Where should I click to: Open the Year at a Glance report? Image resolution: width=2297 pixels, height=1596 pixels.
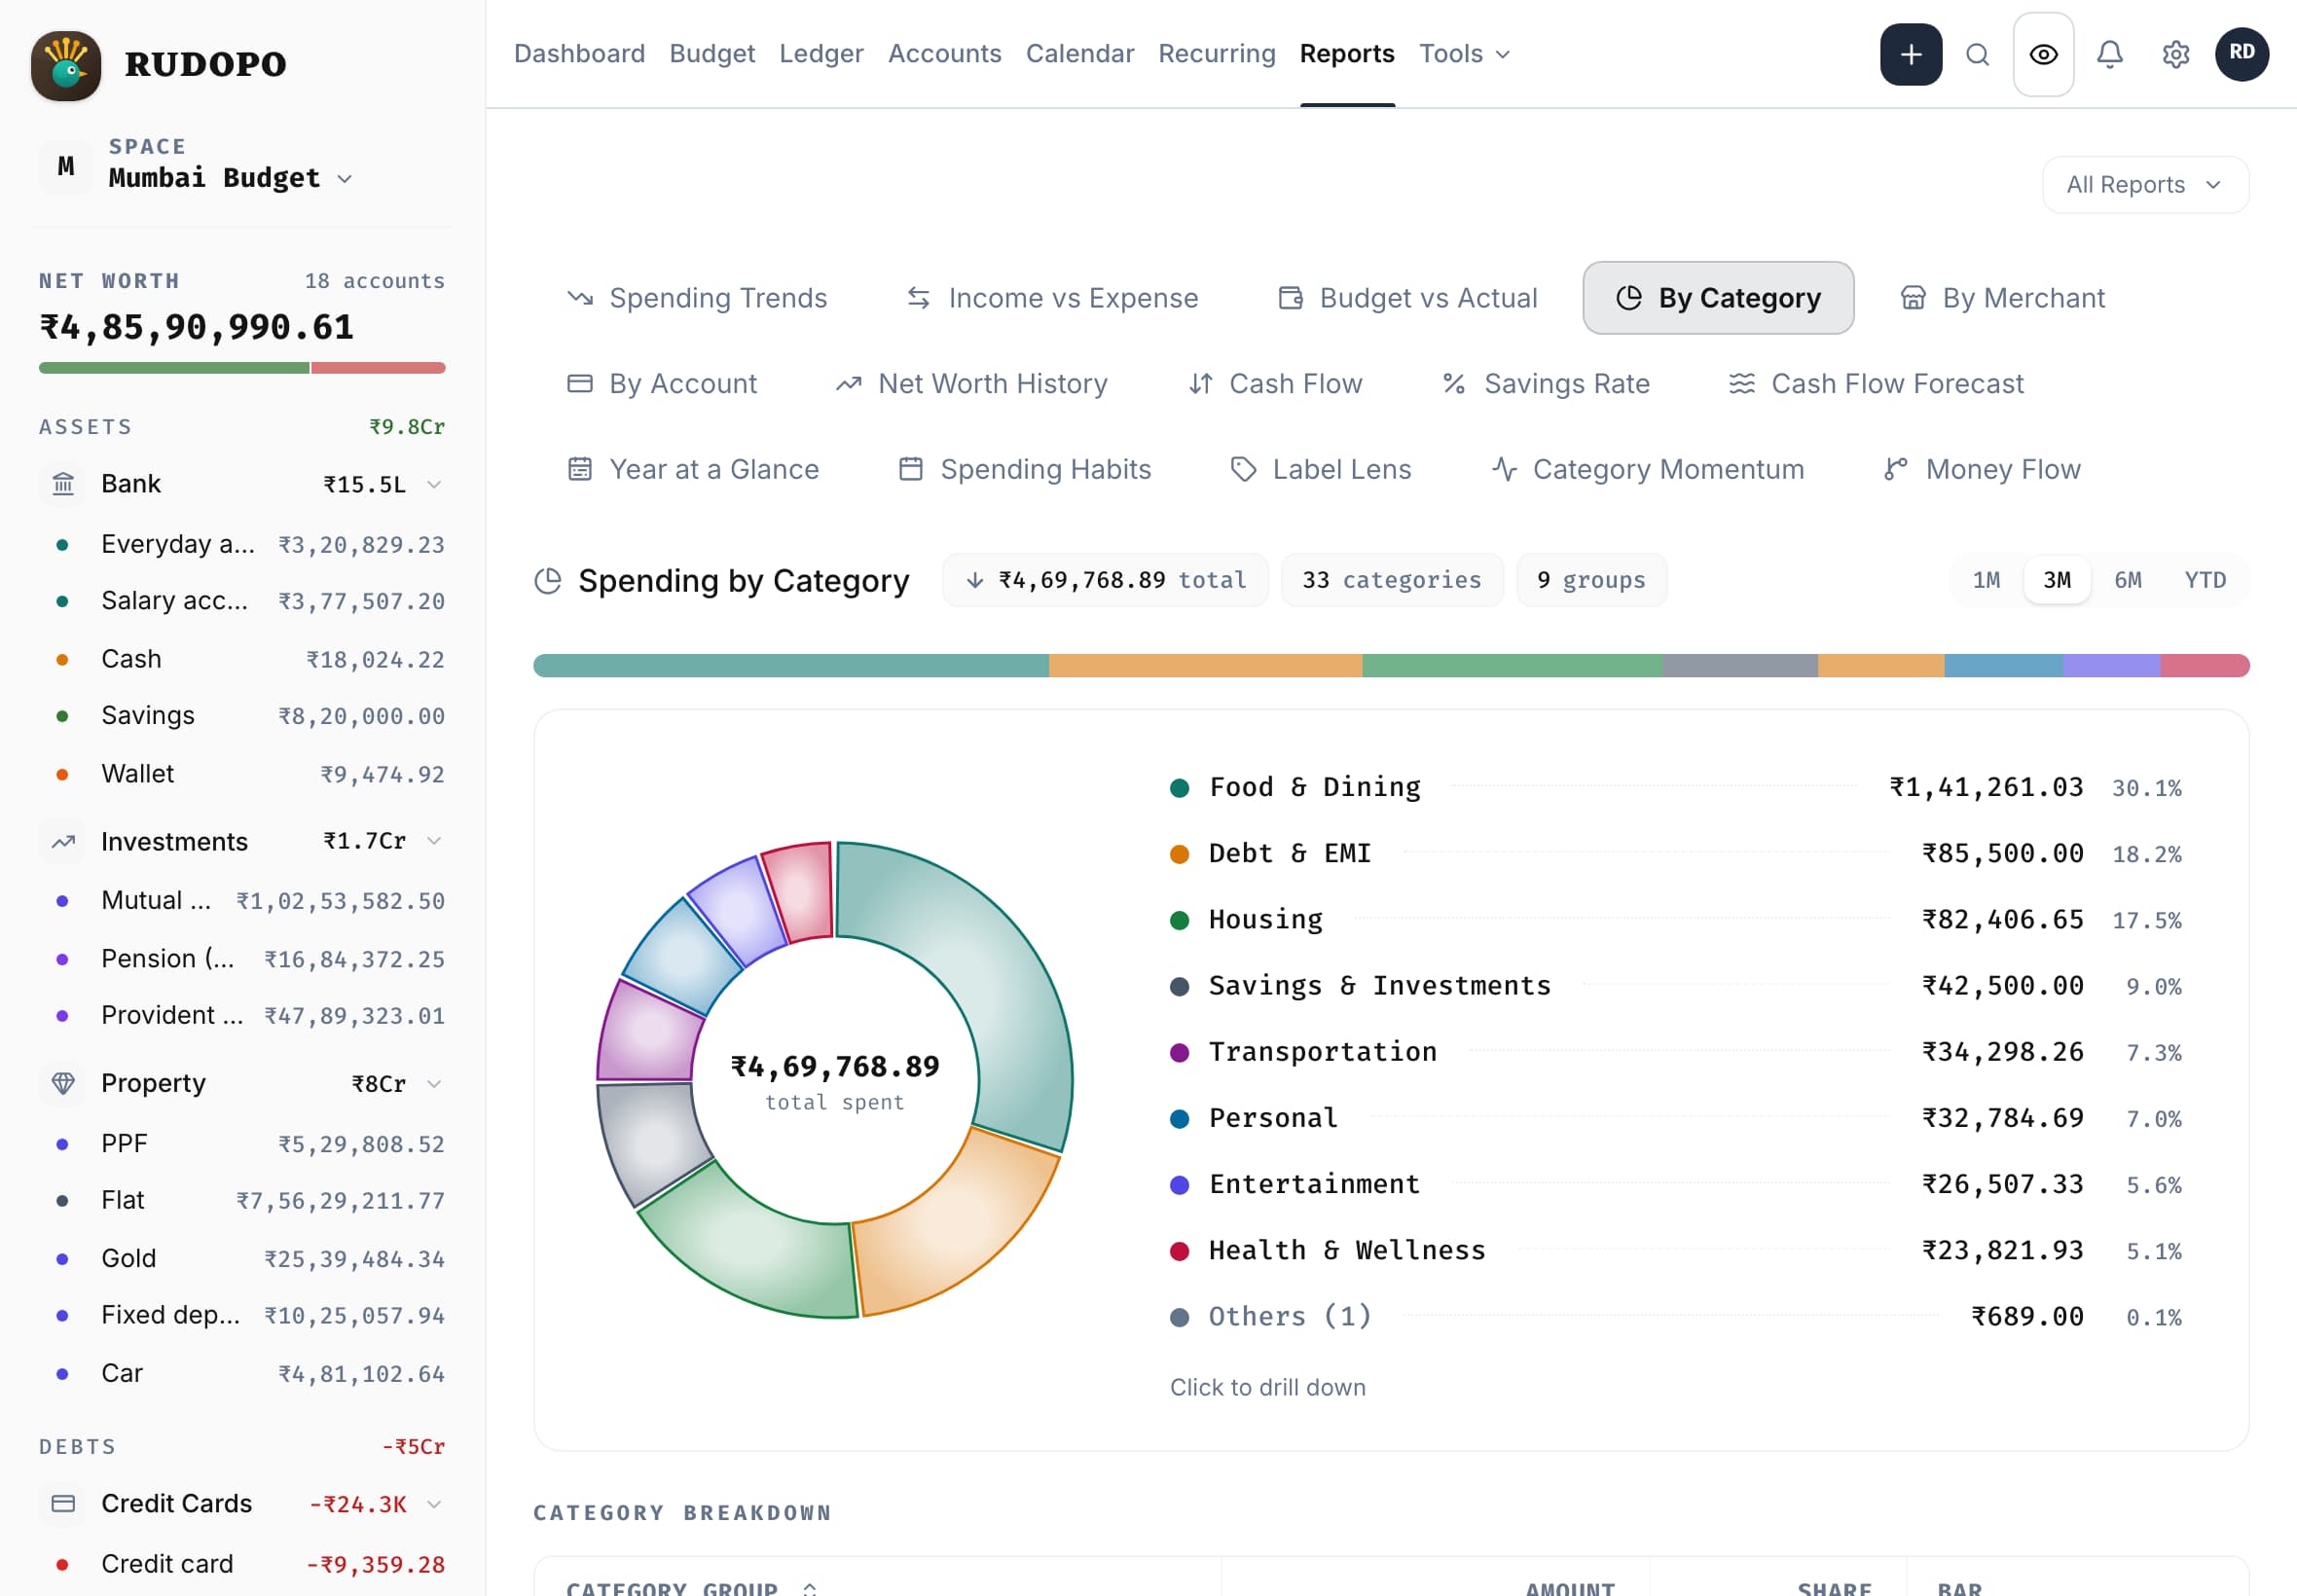pos(693,469)
